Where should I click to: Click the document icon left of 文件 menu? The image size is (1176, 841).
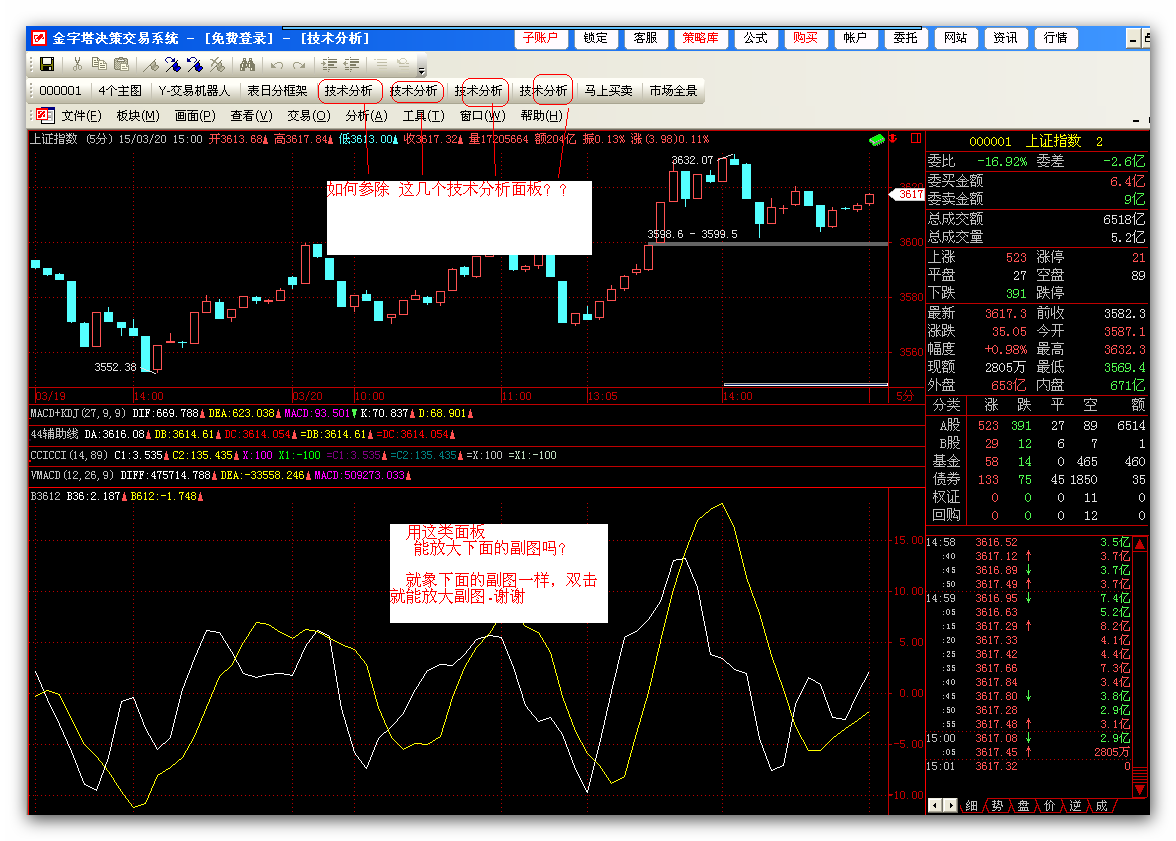point(45,116)
